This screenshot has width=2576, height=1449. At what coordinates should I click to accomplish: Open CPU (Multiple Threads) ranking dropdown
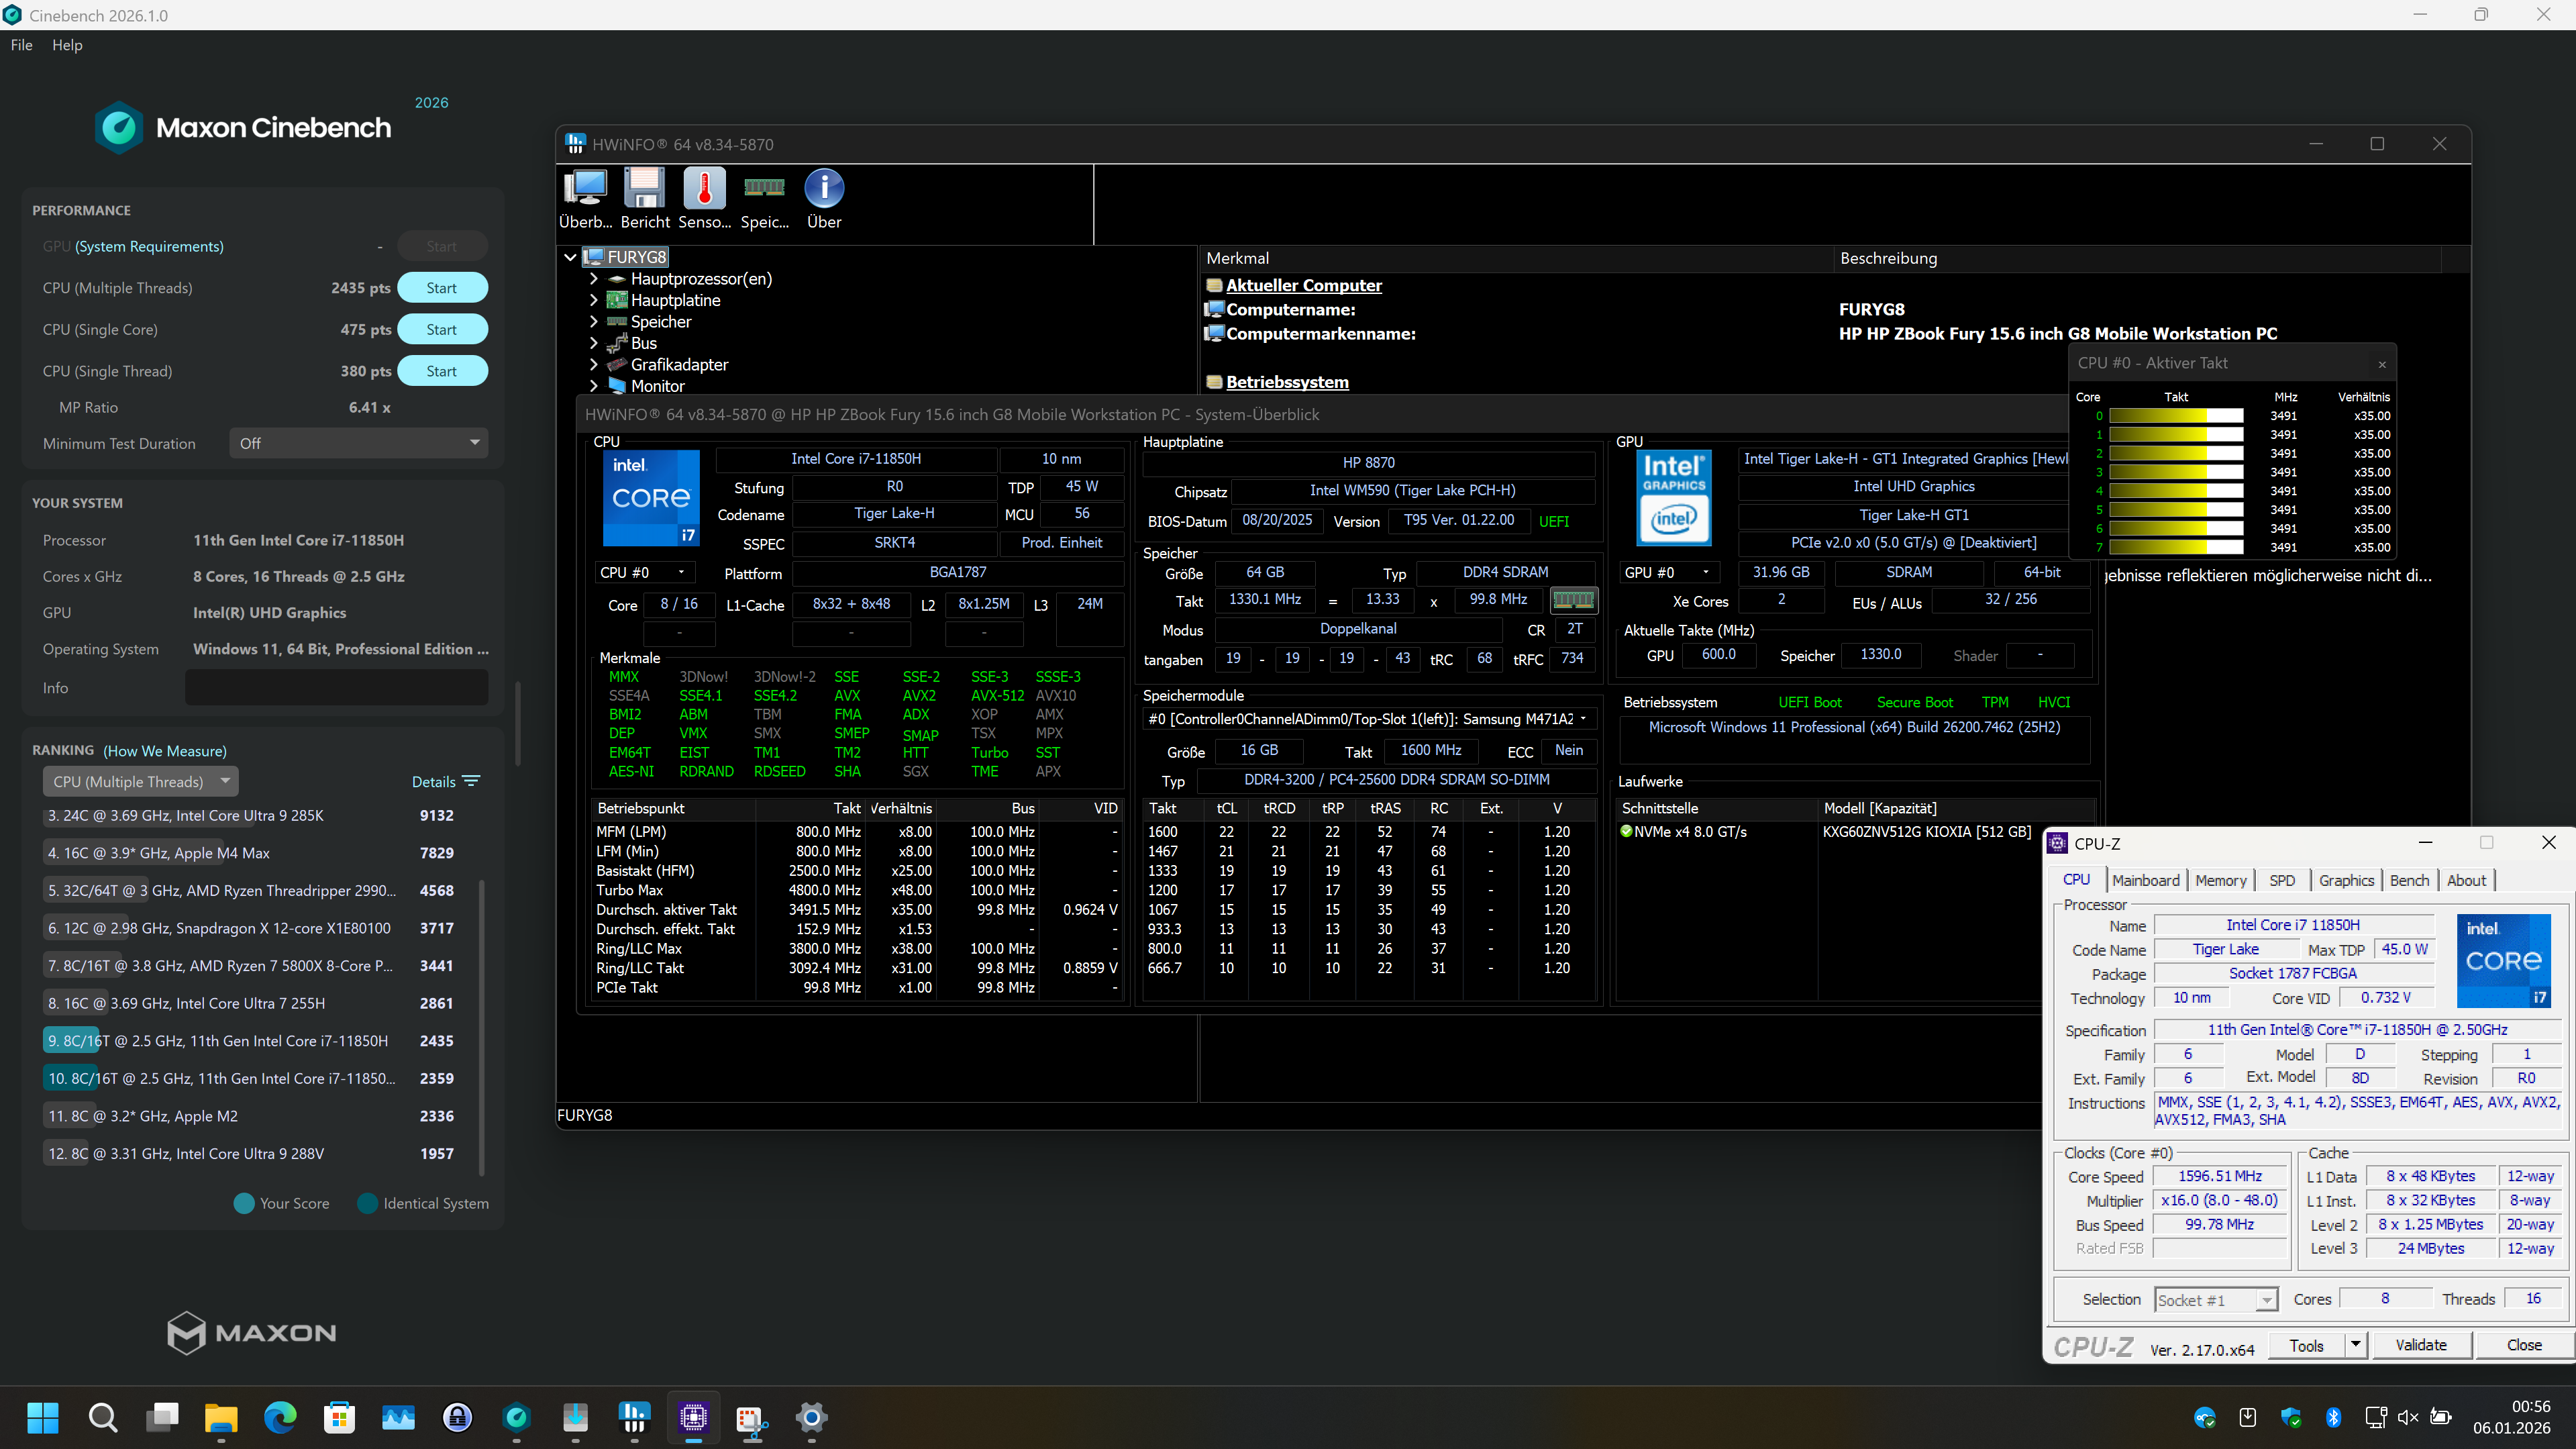point(140,781)
